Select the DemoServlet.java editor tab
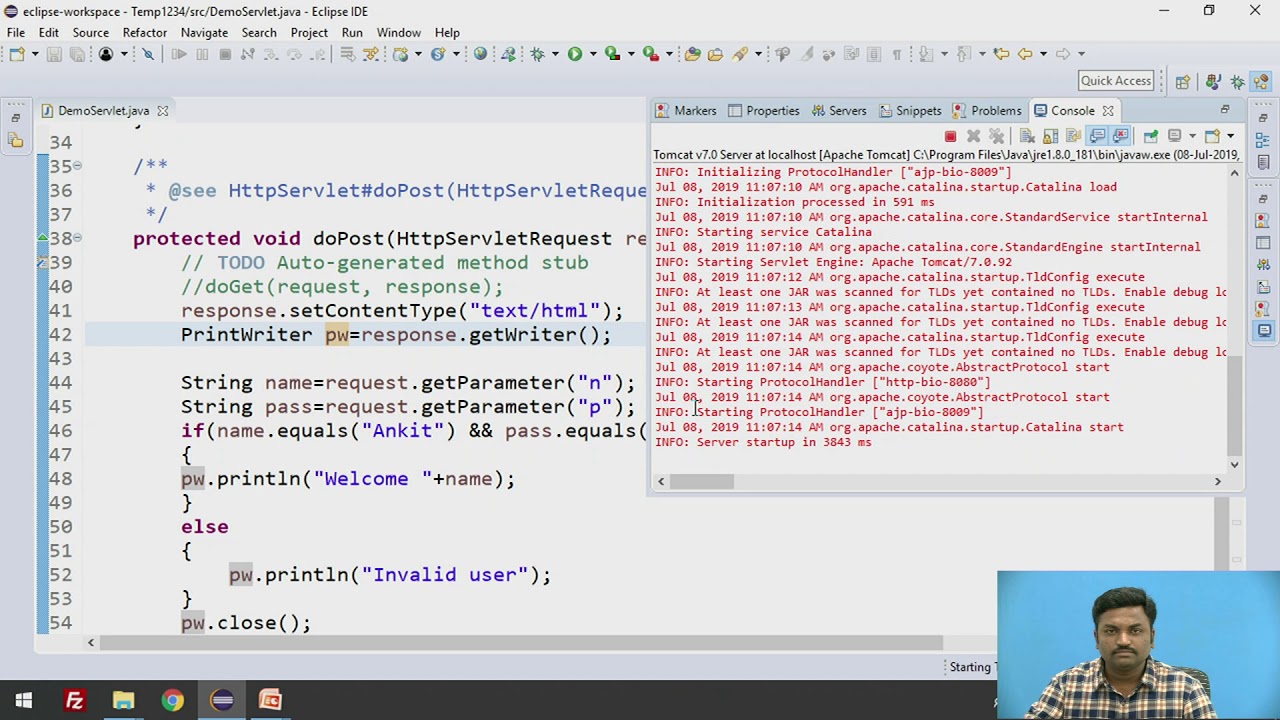This screenshot has height=720, width=1280. pos(103,110)
